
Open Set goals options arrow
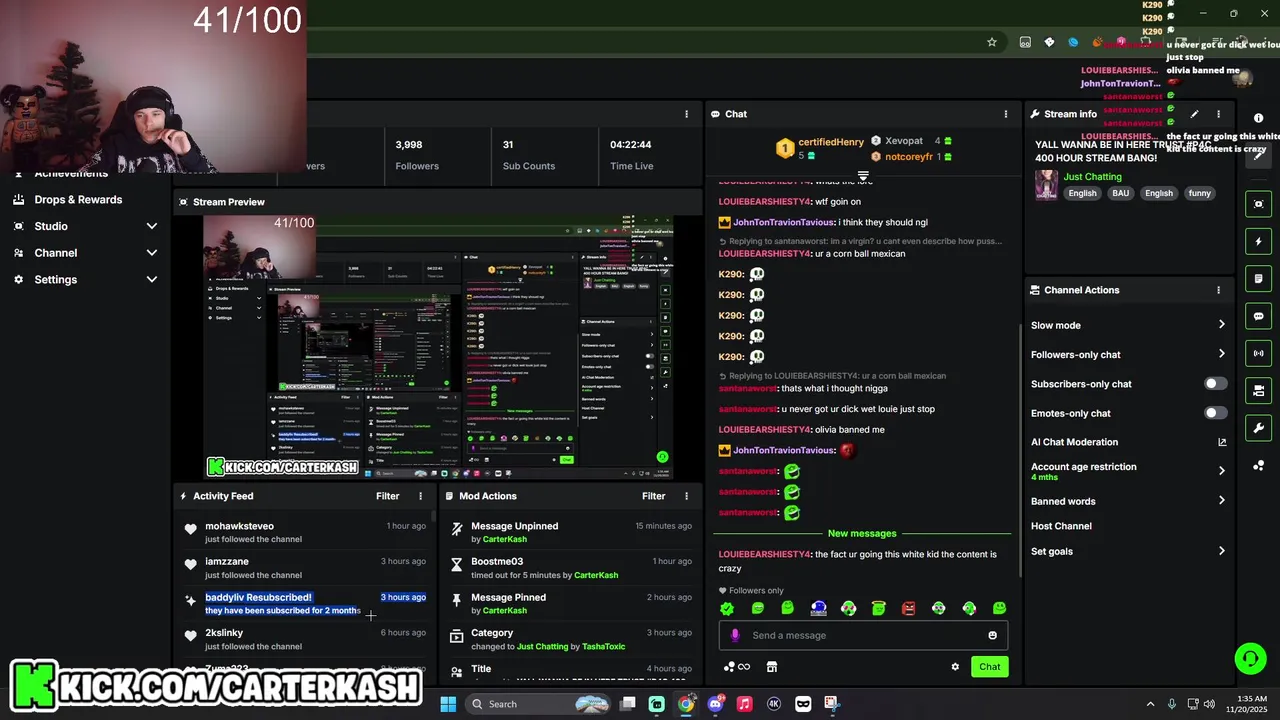[x=1221, y=551]
